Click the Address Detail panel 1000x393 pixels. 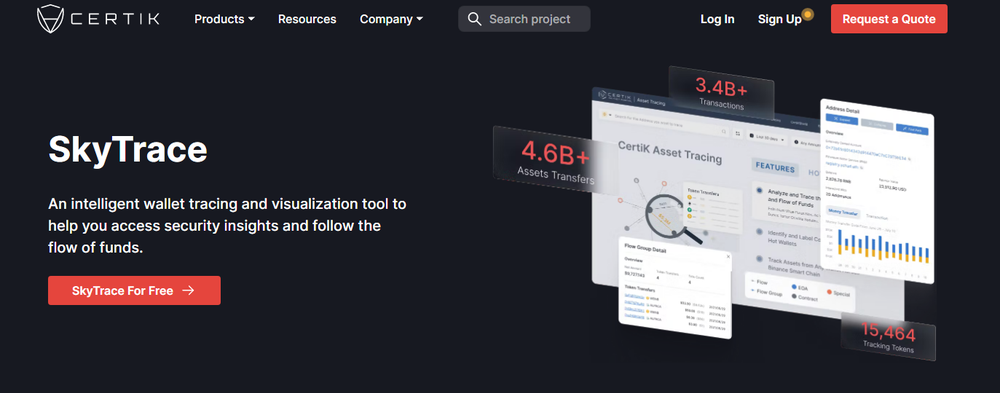point(877,191)
